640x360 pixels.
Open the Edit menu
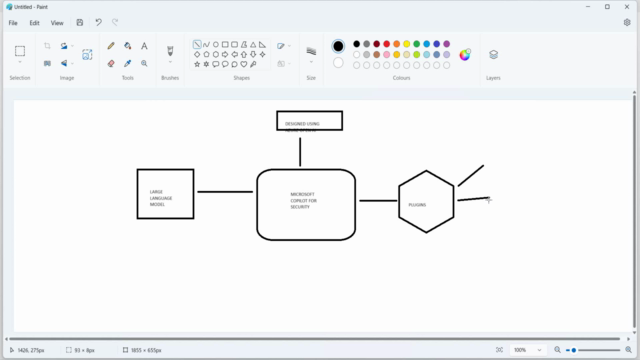tap(34, 23)
